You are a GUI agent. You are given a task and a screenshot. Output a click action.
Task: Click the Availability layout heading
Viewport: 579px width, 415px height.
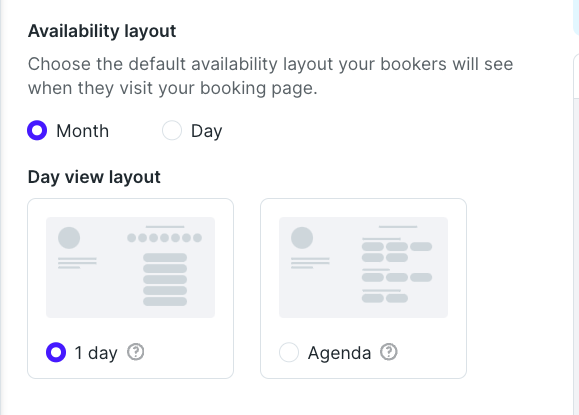tap(102, 31)
